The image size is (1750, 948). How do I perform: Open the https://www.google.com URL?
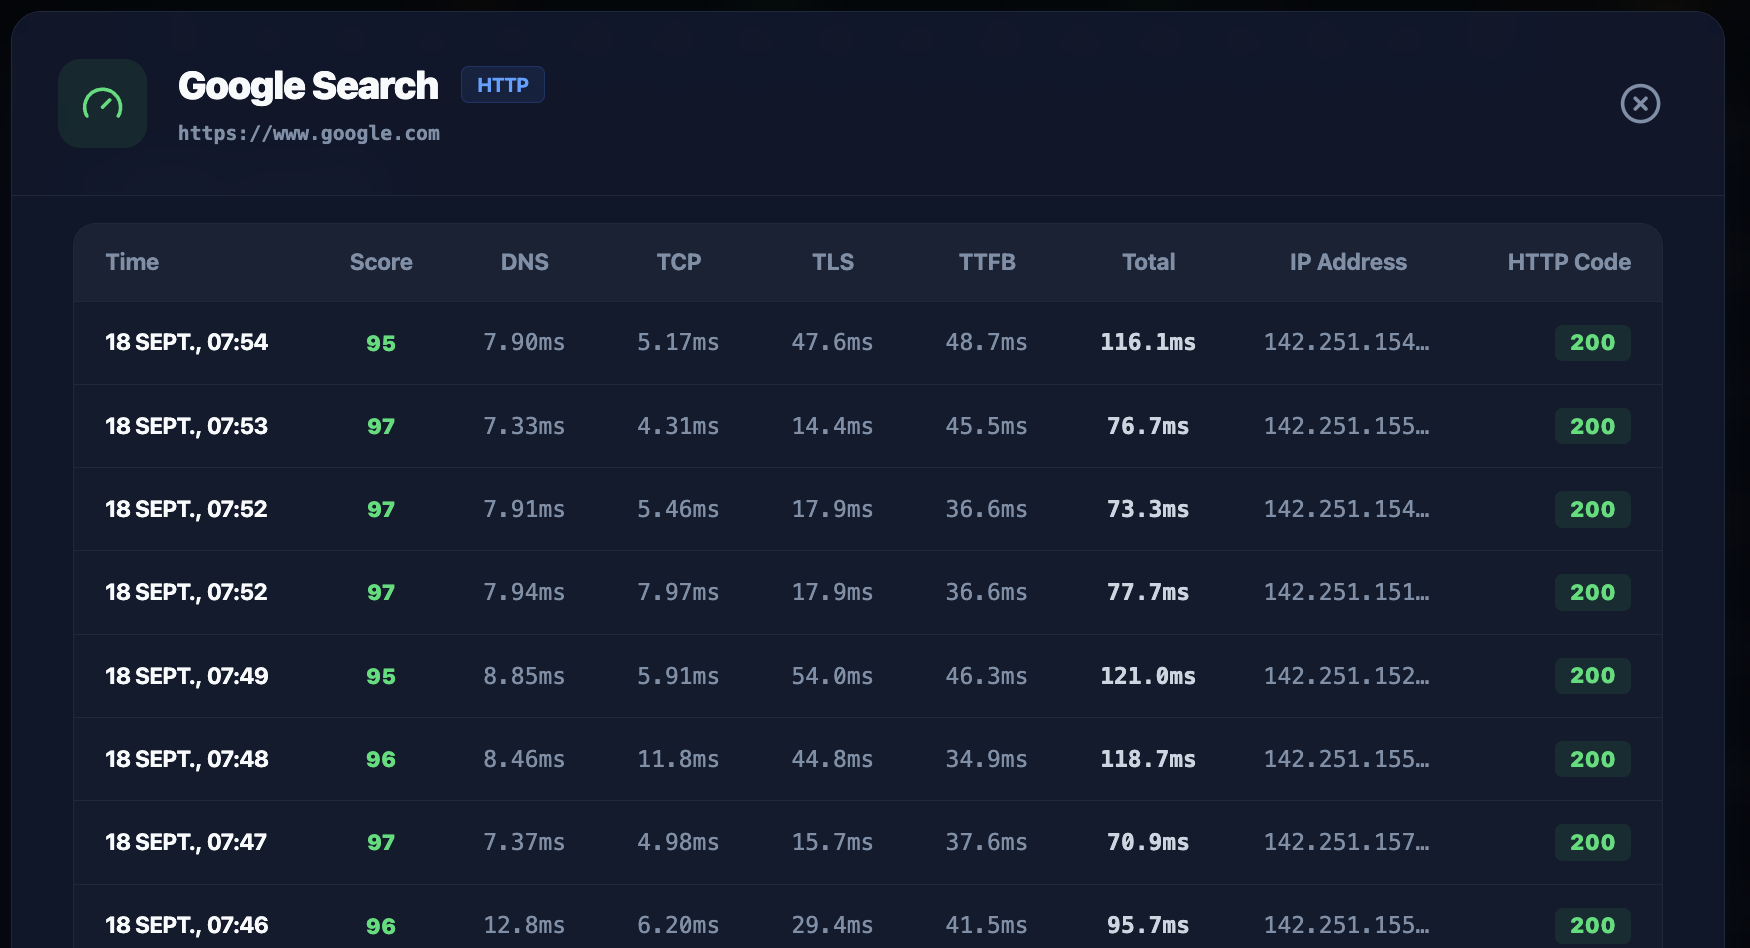coord(309,133)
